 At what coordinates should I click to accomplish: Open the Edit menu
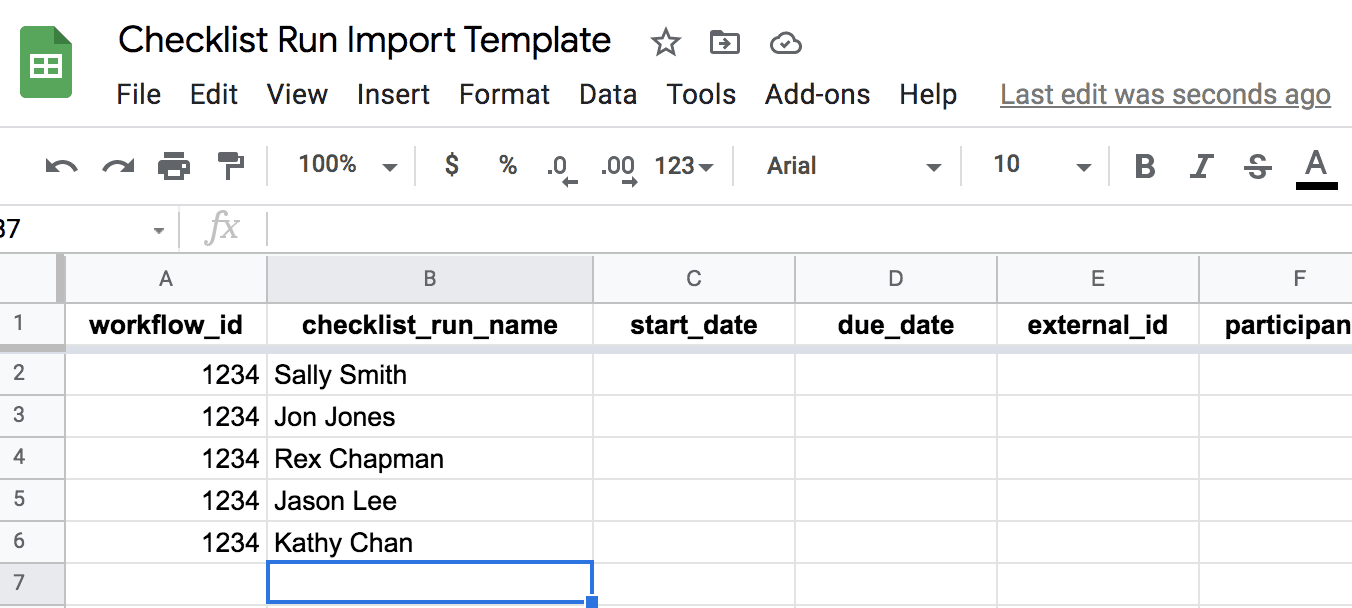214,95
